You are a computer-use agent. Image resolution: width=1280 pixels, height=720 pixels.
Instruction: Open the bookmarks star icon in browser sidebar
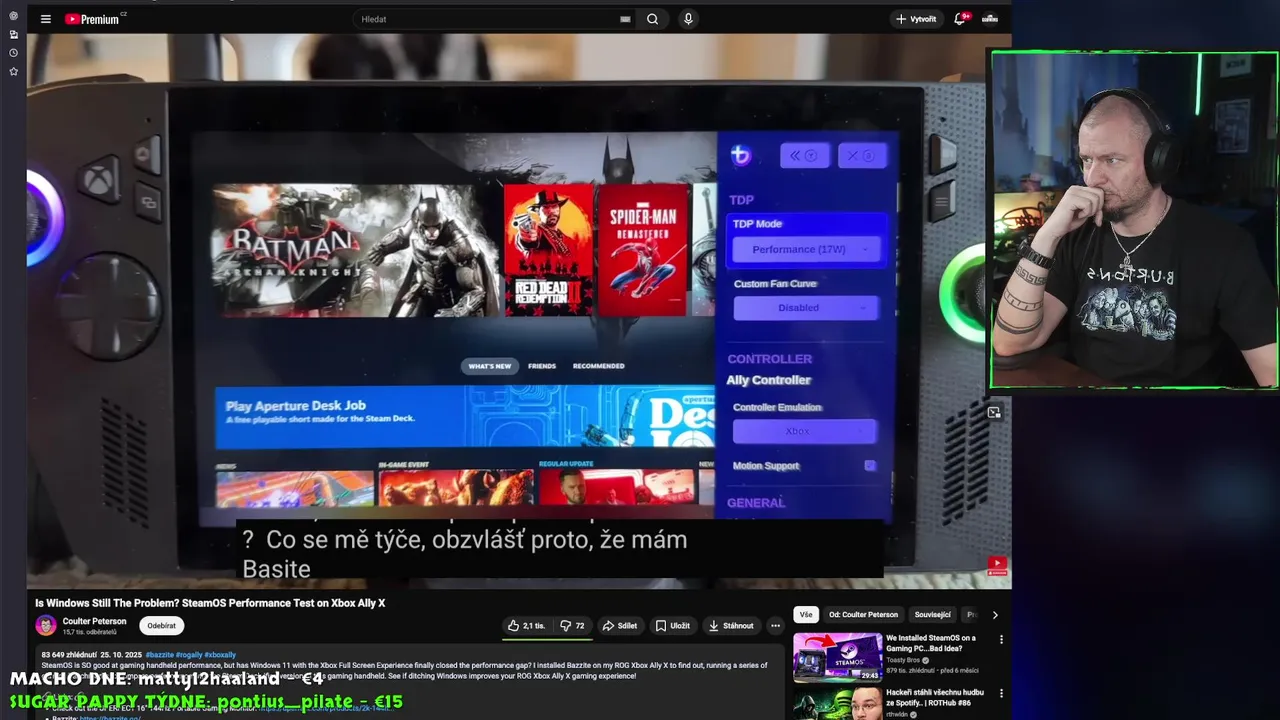13,72
